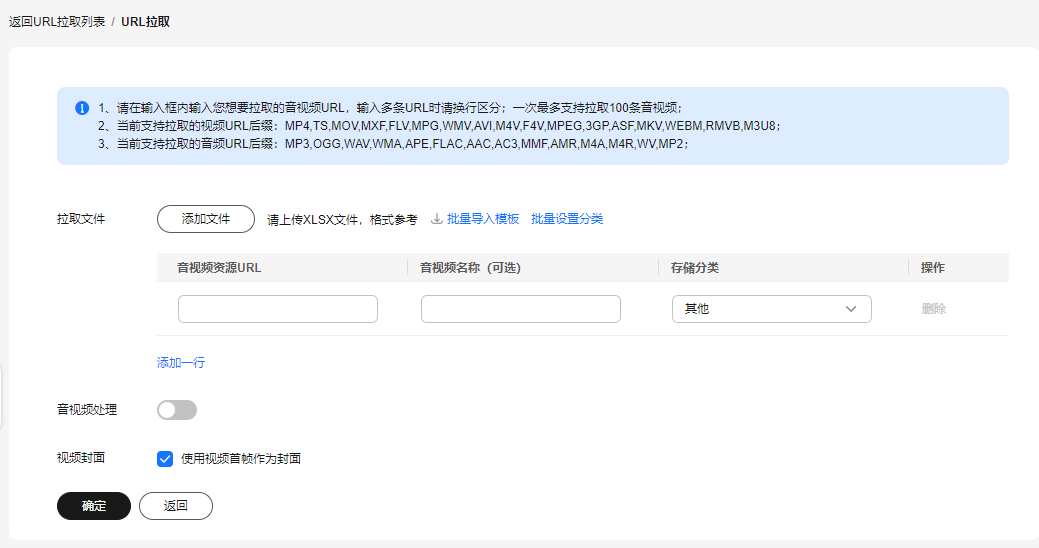Open the 批量导入模板 link
This screenshot has height=548, width=1039.
click(482, 219)
